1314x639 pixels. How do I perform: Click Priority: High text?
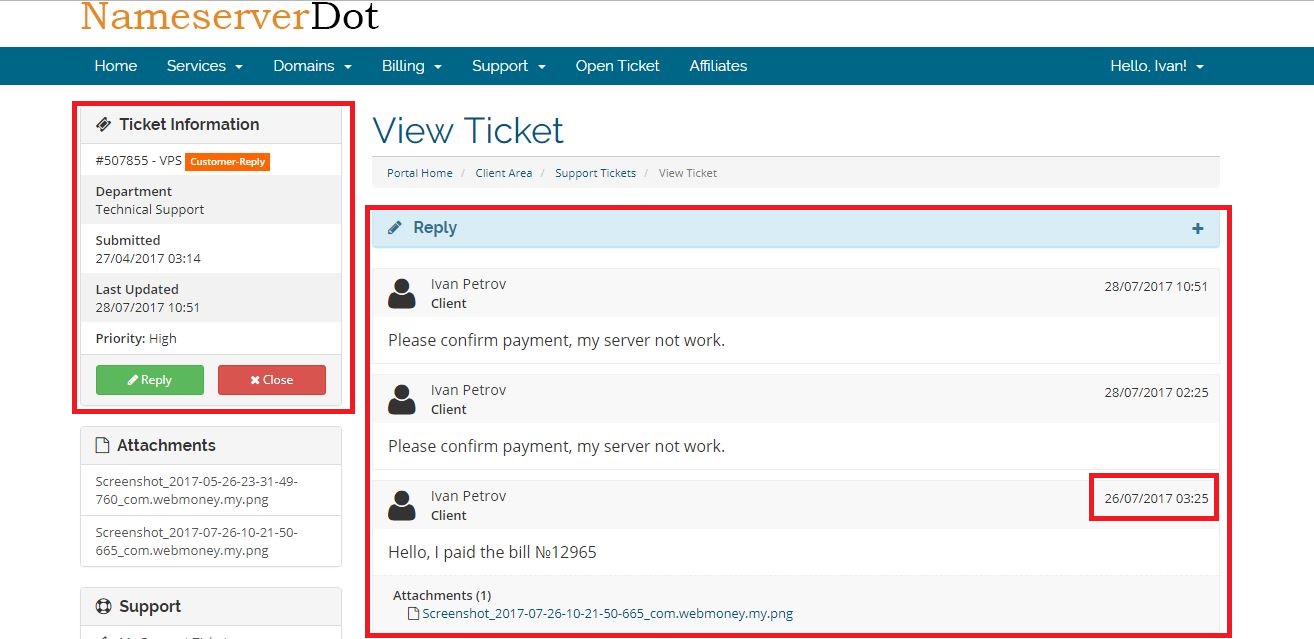(136, 339)
